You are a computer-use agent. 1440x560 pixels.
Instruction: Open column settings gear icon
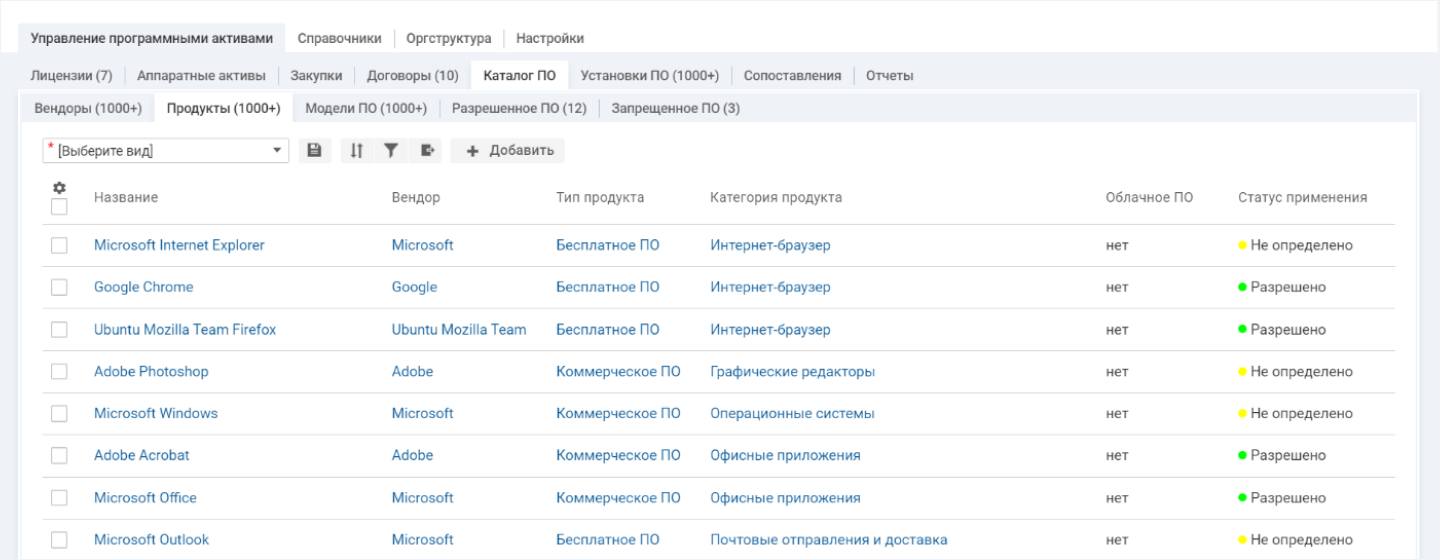tap(59, 188)
